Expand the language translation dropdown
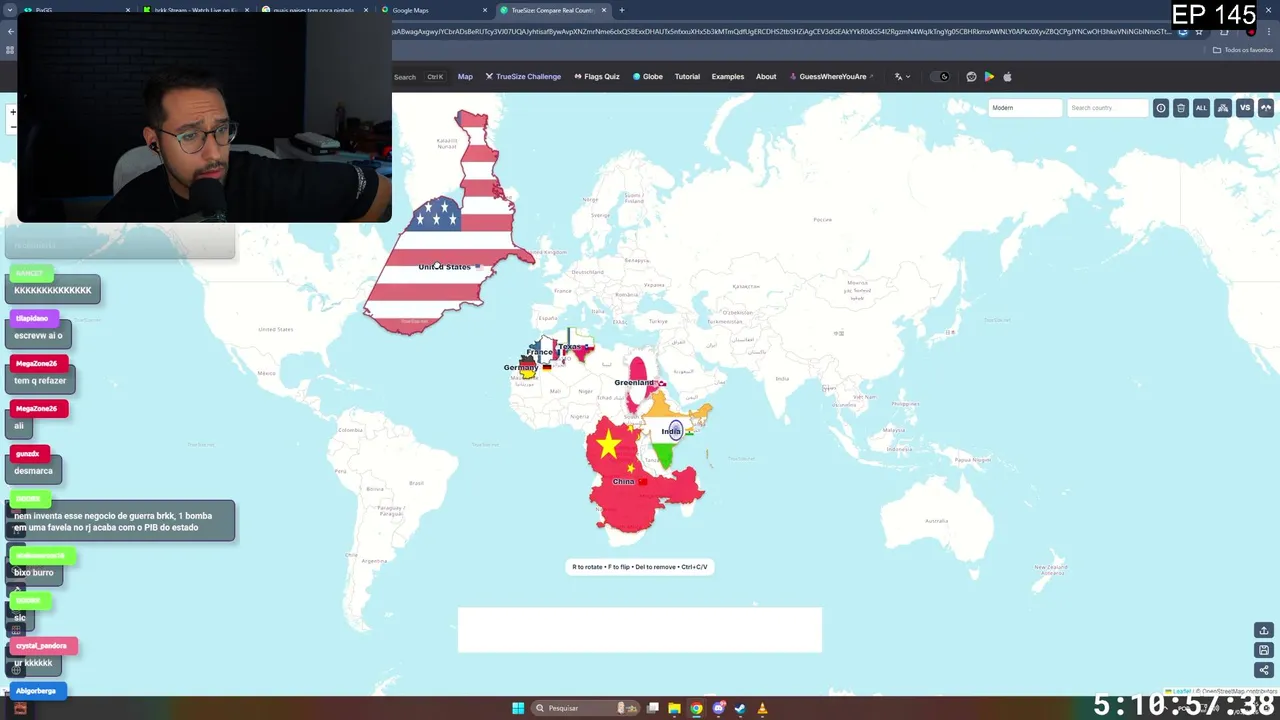The height and width of the screenshot is (720, 1280). click(901, 77)
